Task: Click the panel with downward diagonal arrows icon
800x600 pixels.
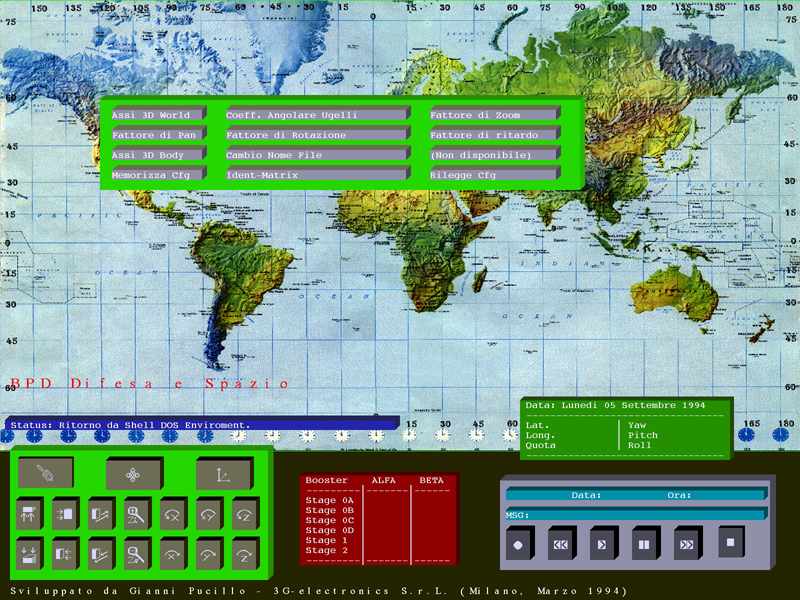Action: tap(101, 555)
